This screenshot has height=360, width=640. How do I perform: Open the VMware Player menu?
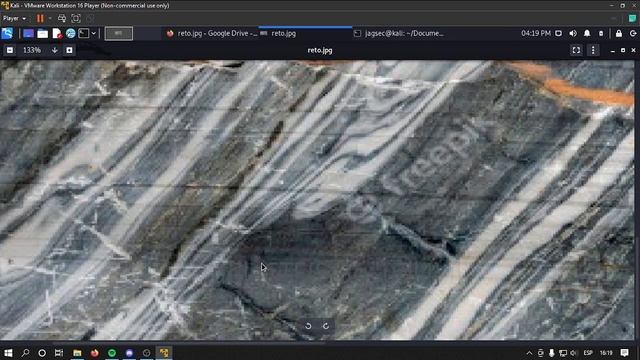tap(14, 18)
